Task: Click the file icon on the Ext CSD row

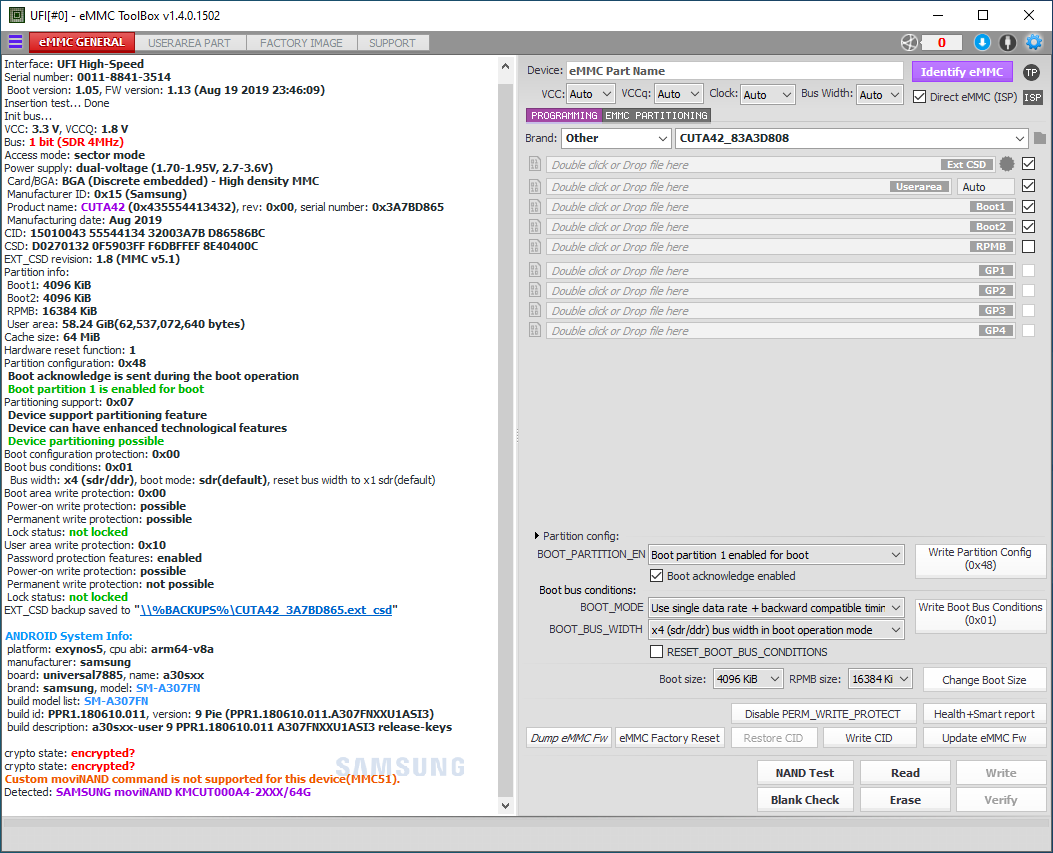Action: (x=535, y=165)
